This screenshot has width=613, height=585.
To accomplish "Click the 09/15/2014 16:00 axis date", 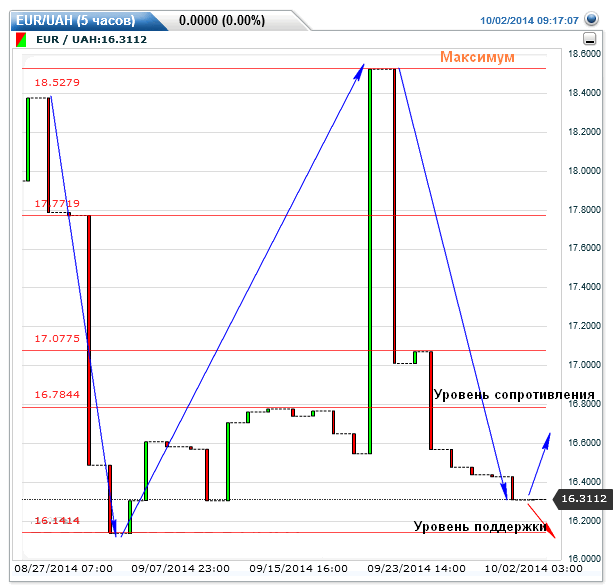I will point(298,569).
